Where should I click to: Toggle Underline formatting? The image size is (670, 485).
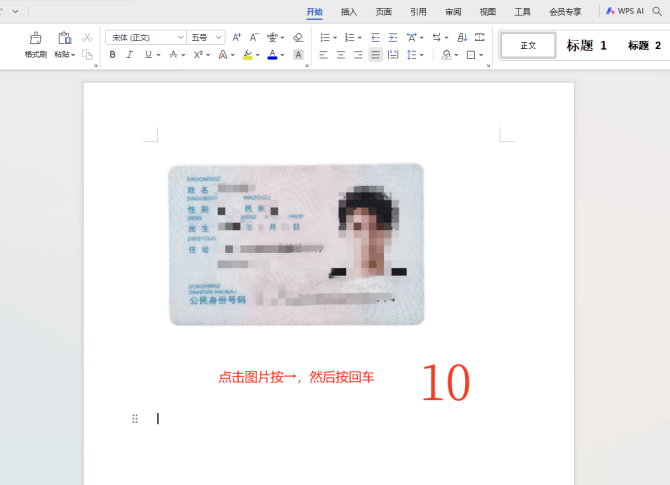click(x=148, y=55)
